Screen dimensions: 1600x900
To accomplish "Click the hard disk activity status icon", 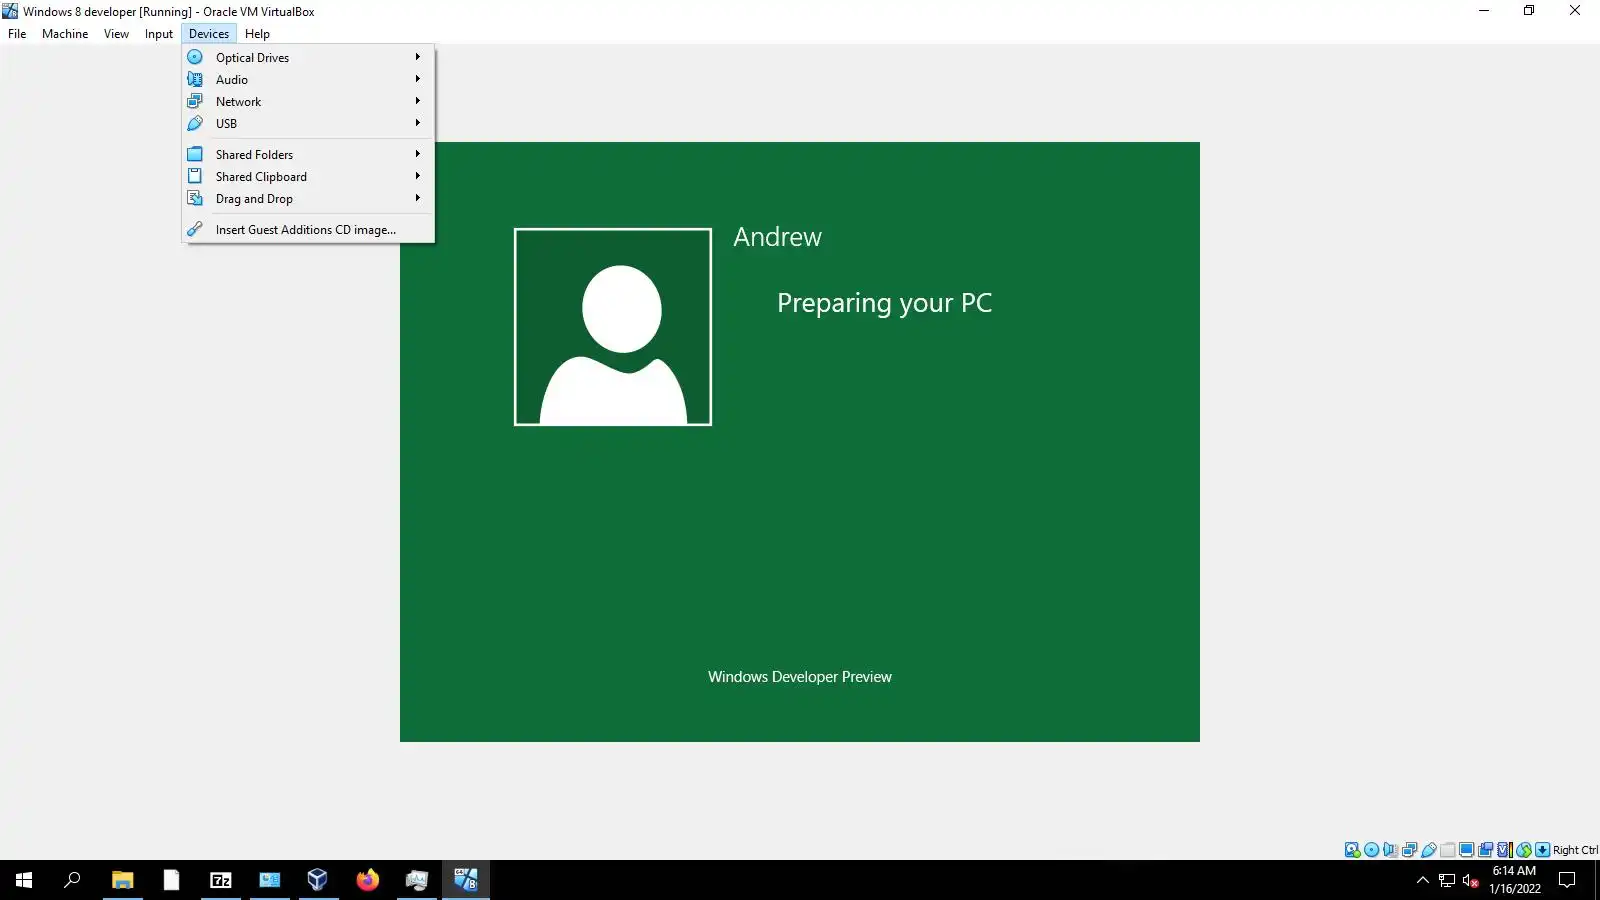I will tap(1352, 850).
